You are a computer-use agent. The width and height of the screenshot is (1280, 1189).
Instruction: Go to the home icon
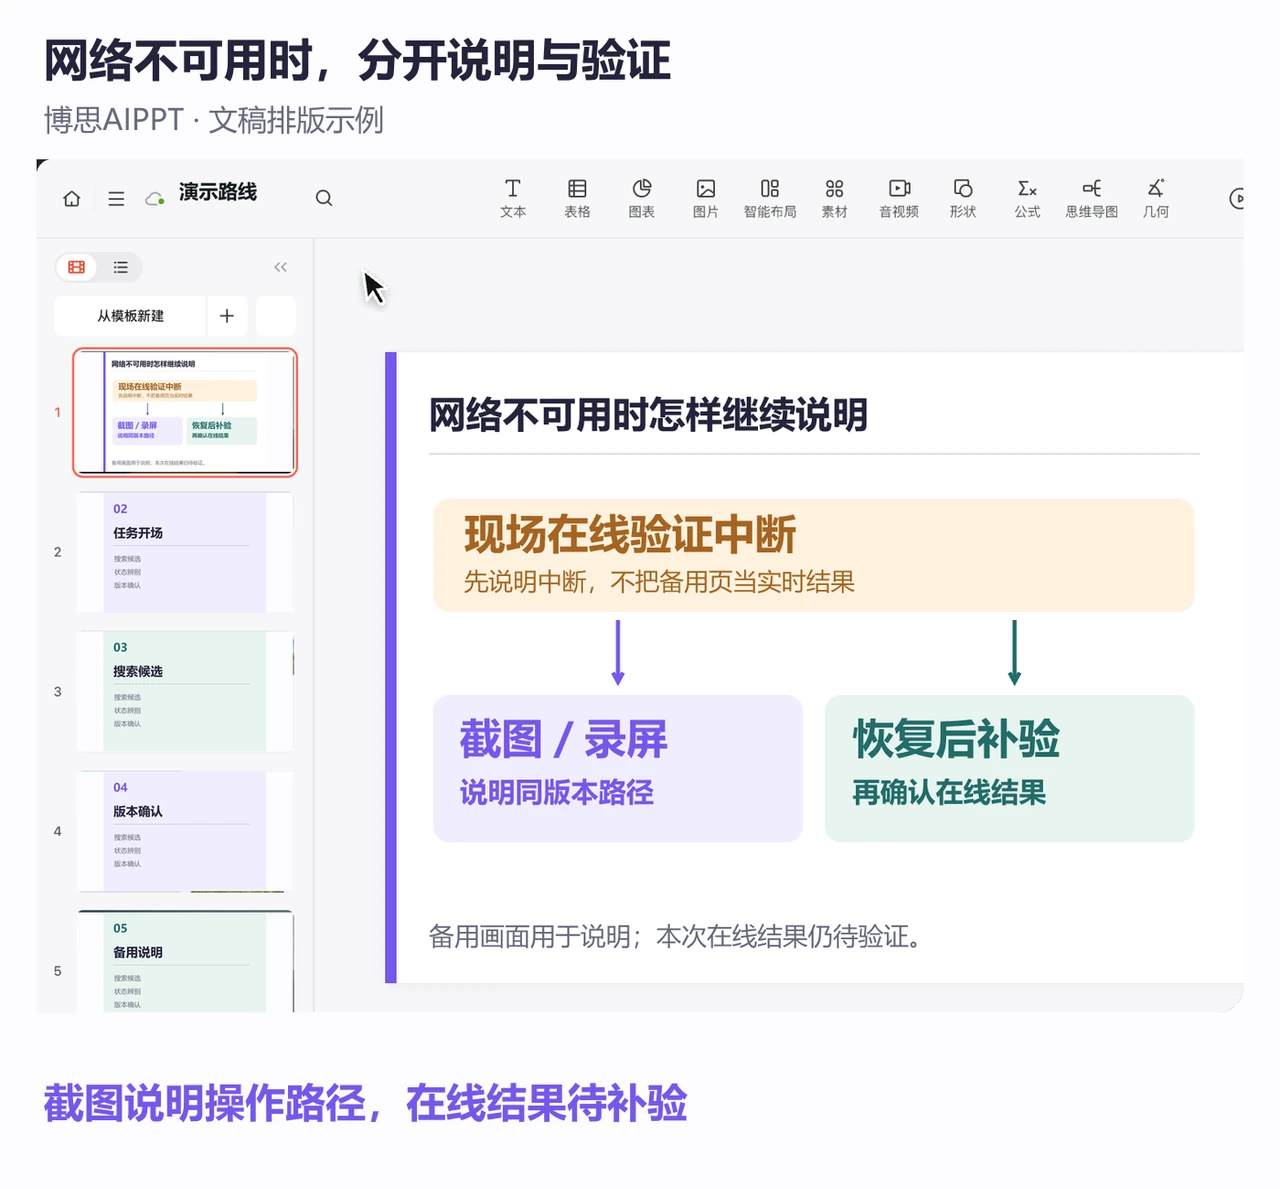point(72,198)
